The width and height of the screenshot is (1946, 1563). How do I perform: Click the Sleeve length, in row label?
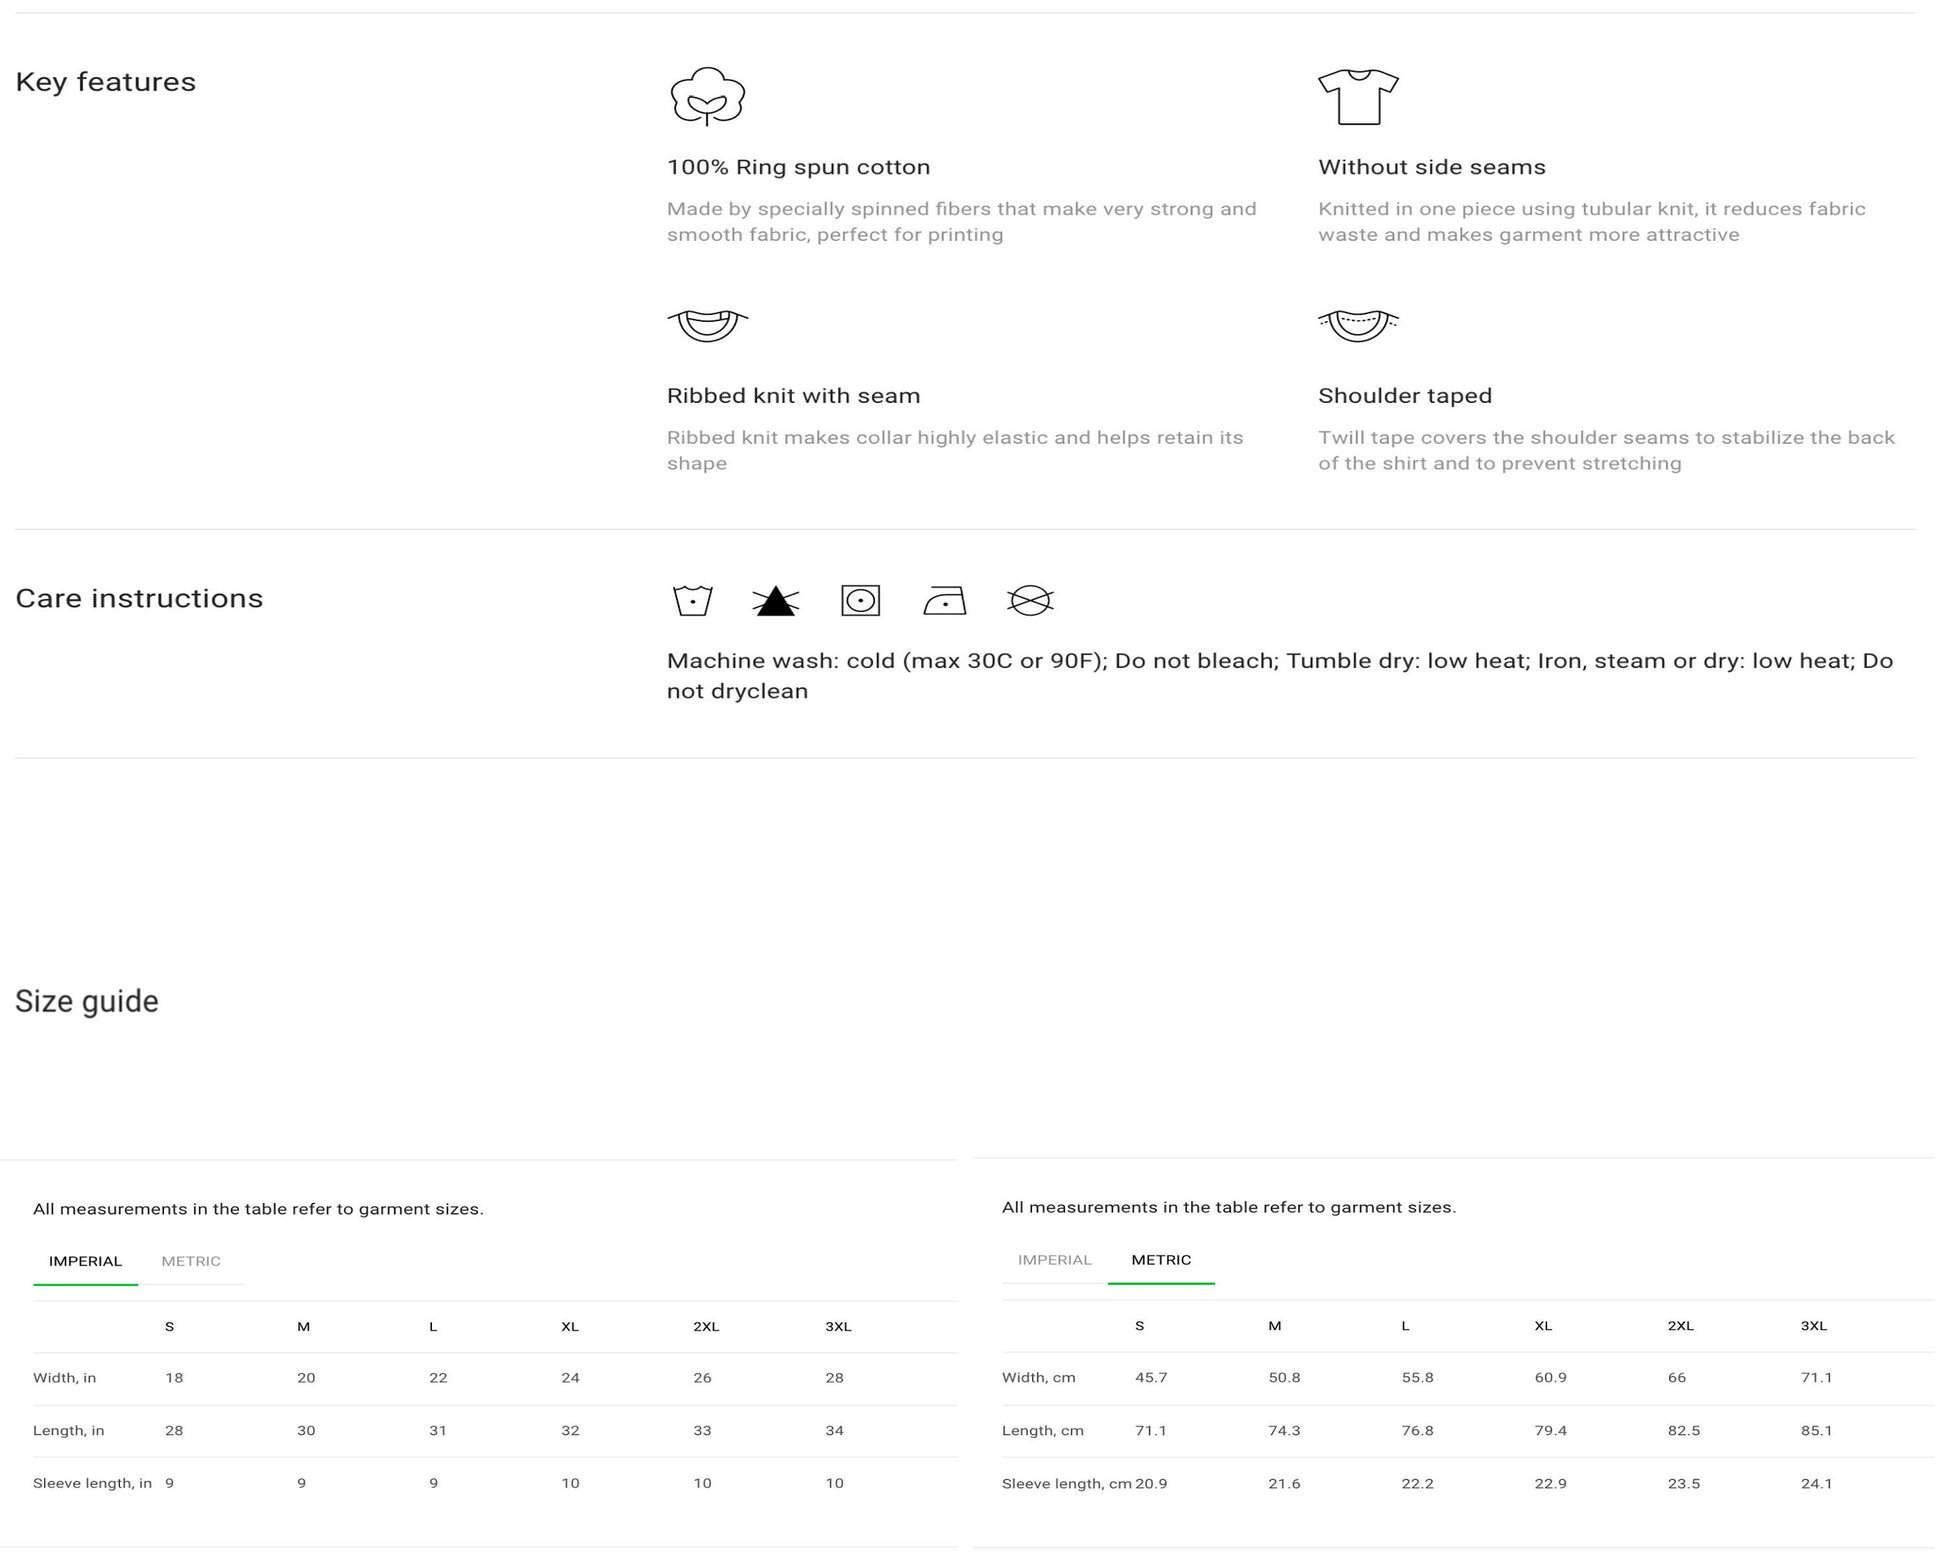click(92, 1483)
